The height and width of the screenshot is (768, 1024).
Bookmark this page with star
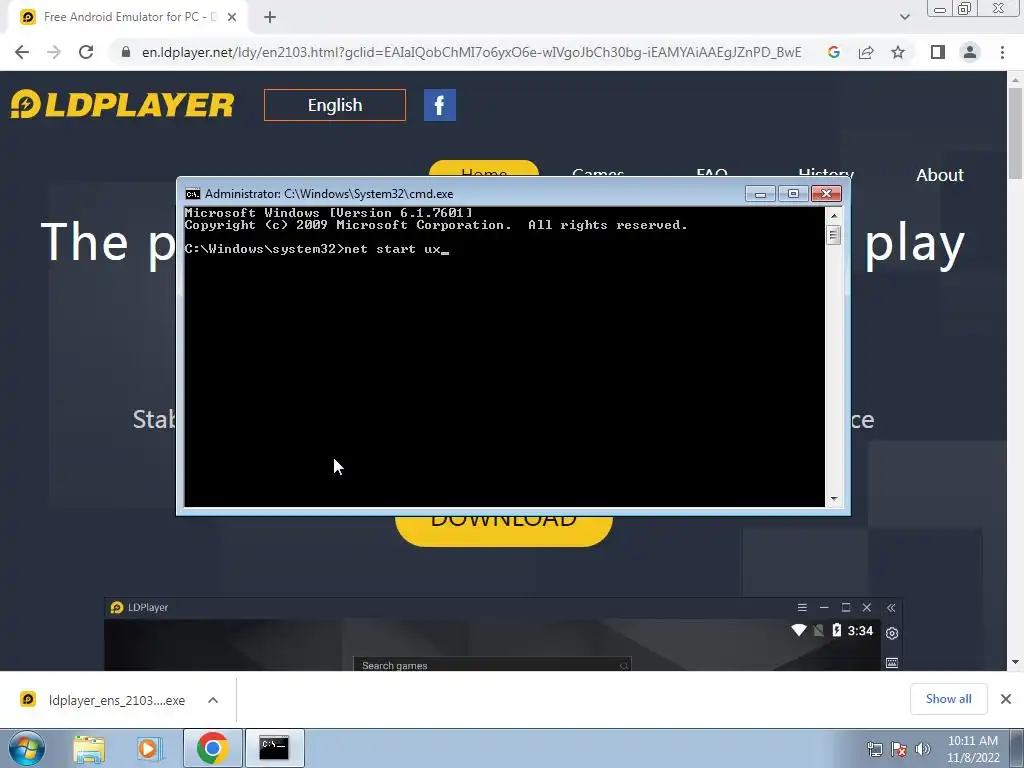tap(898, 52)
